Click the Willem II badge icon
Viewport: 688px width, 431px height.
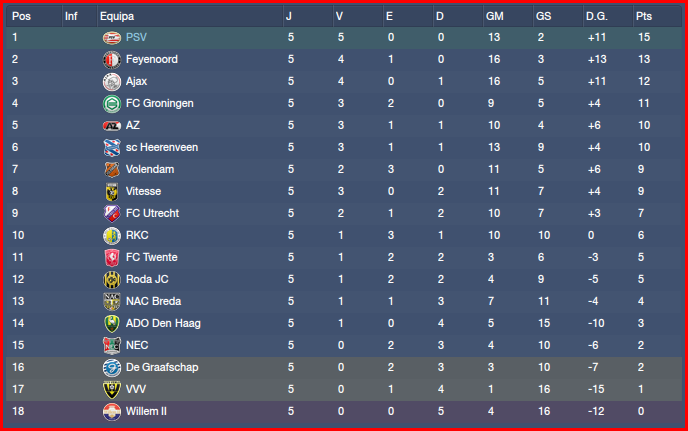[111, 411]
